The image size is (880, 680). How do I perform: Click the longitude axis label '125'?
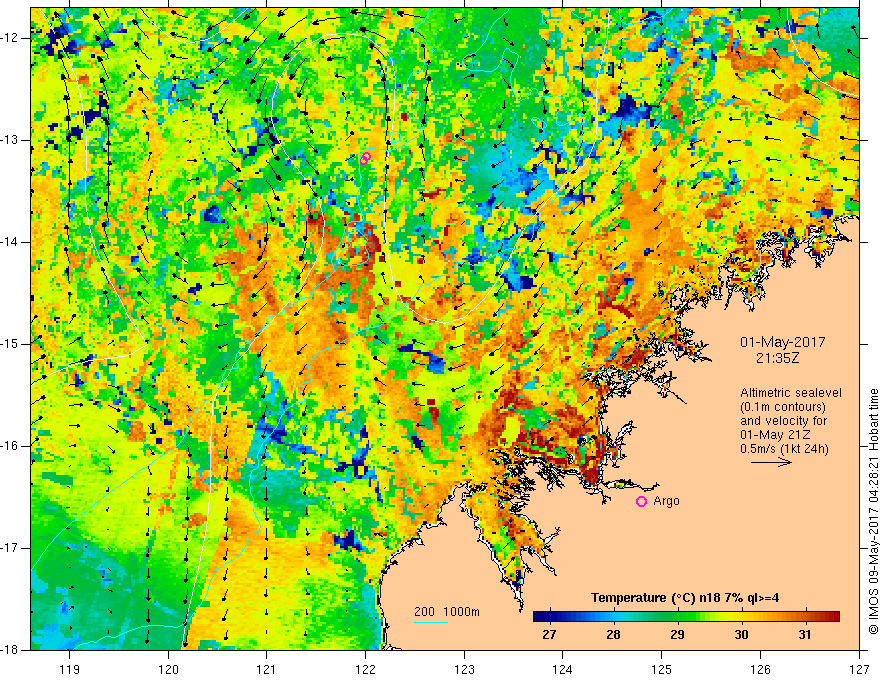662,669
